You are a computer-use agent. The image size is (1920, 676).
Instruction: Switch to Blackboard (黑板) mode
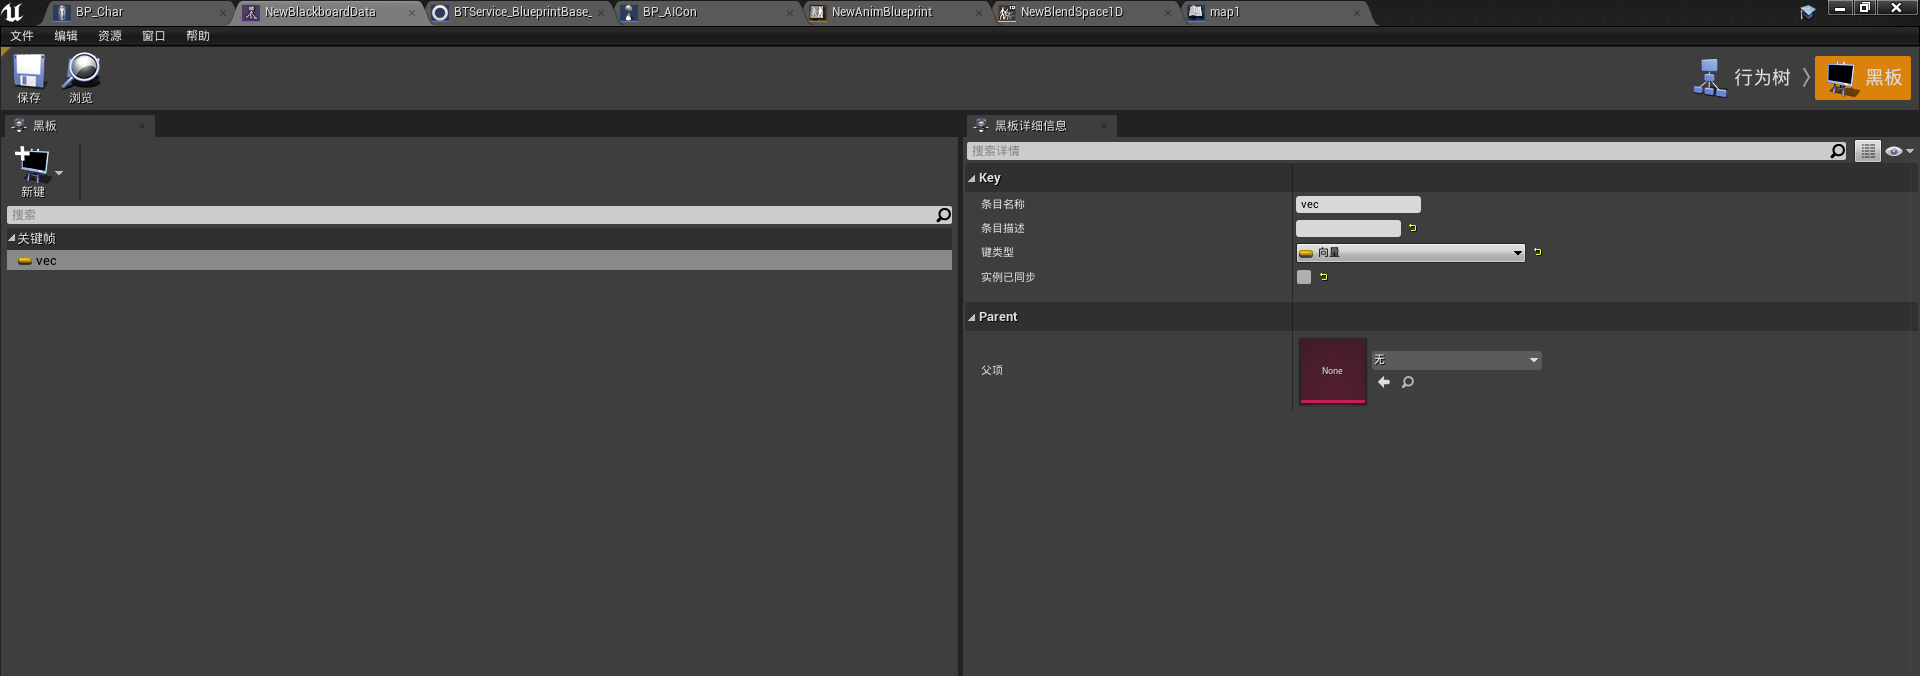click(1863, 77)
